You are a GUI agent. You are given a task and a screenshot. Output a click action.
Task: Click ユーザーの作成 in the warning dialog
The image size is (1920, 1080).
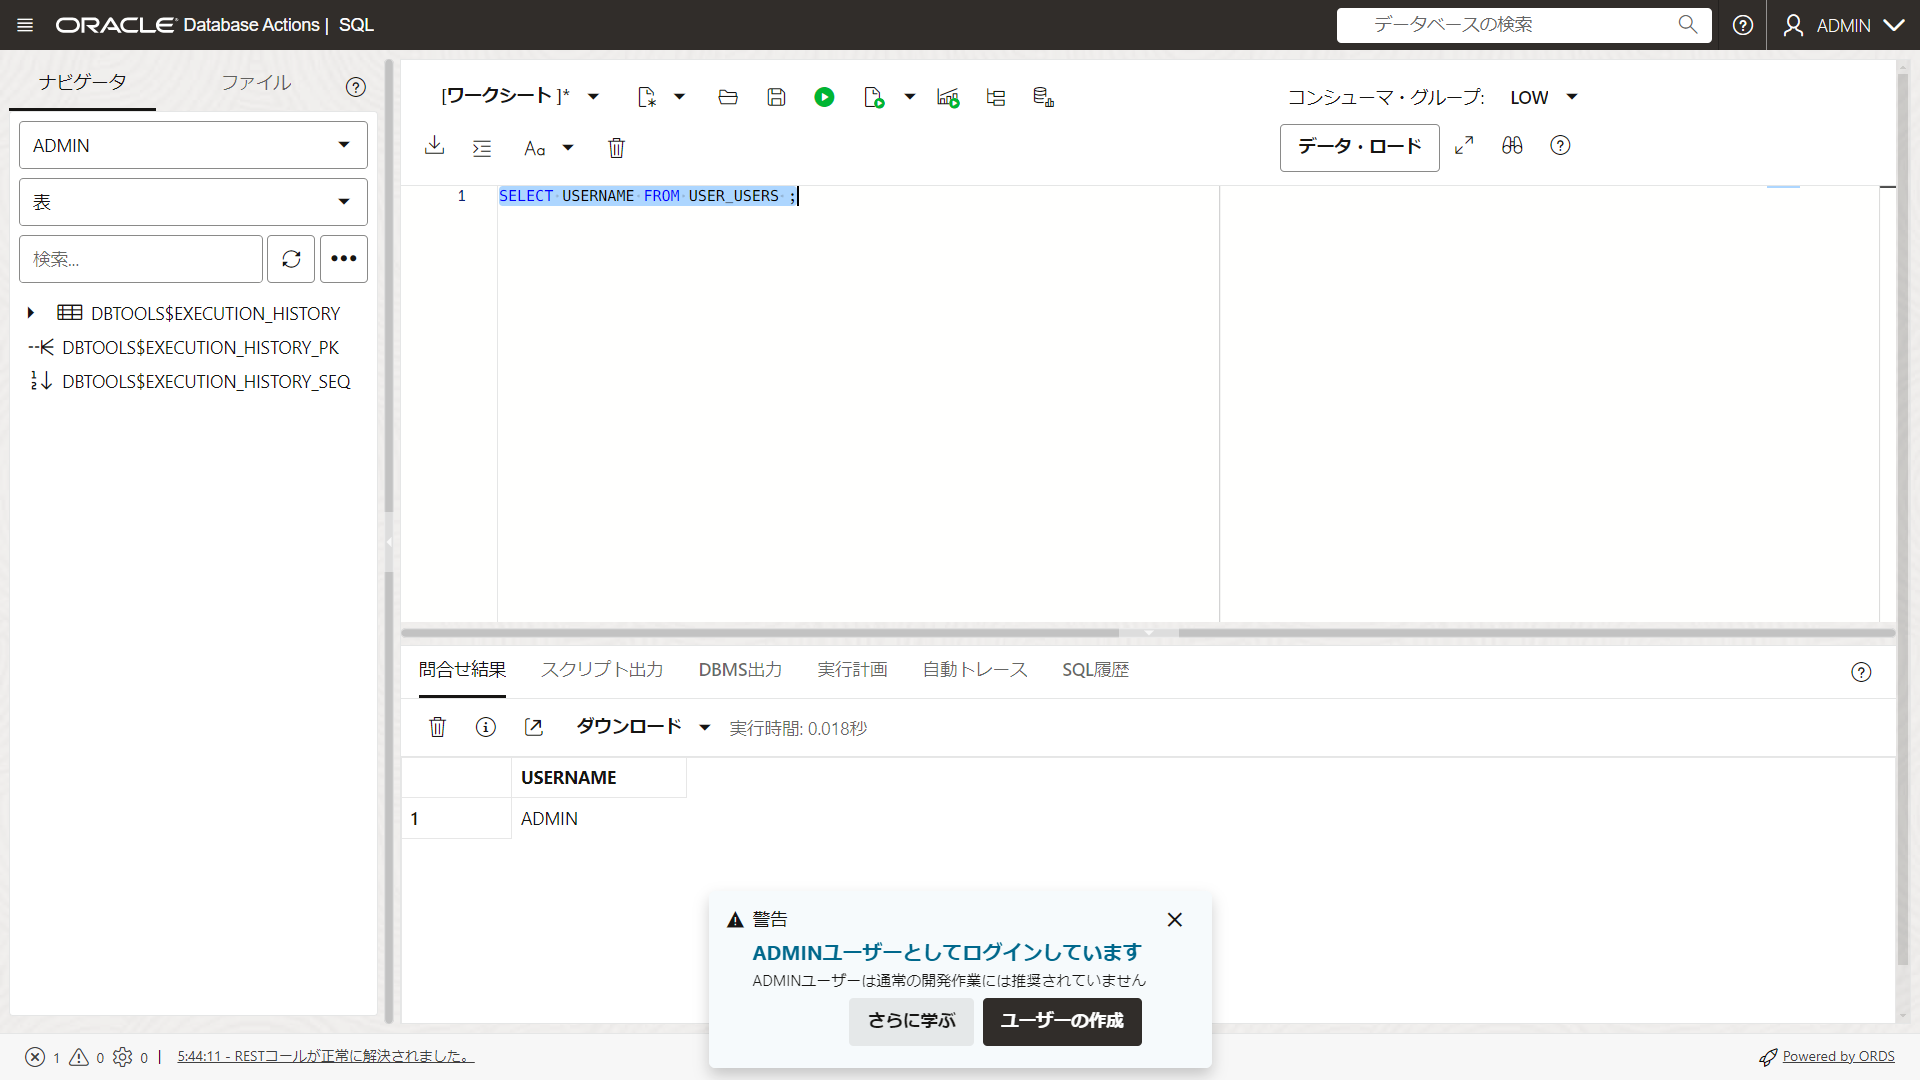coord(1061,1021)
